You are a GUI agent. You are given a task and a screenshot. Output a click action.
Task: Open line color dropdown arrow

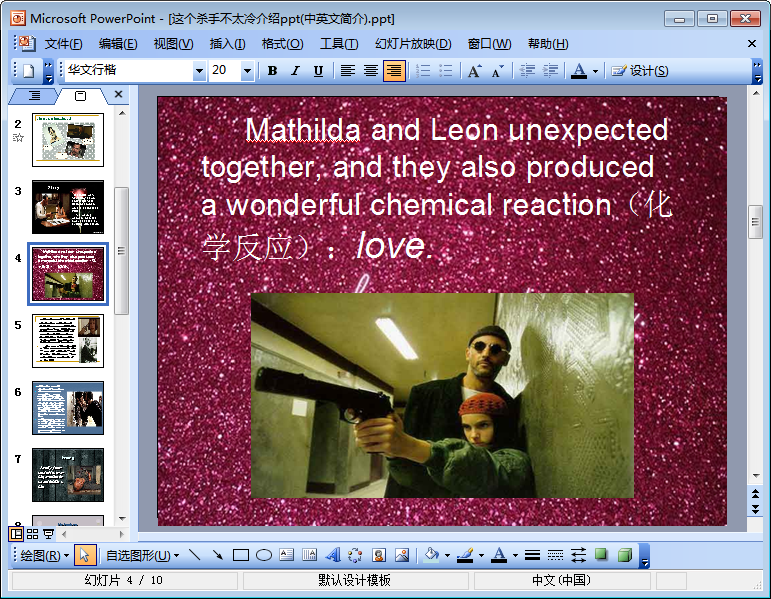481,556
